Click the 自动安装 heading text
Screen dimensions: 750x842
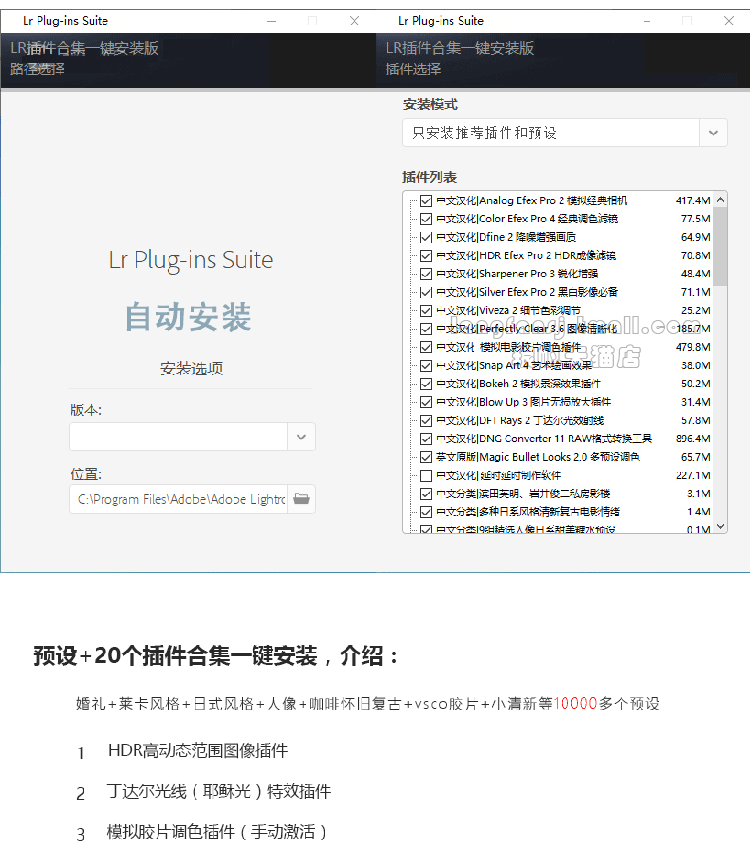[188, 316]
